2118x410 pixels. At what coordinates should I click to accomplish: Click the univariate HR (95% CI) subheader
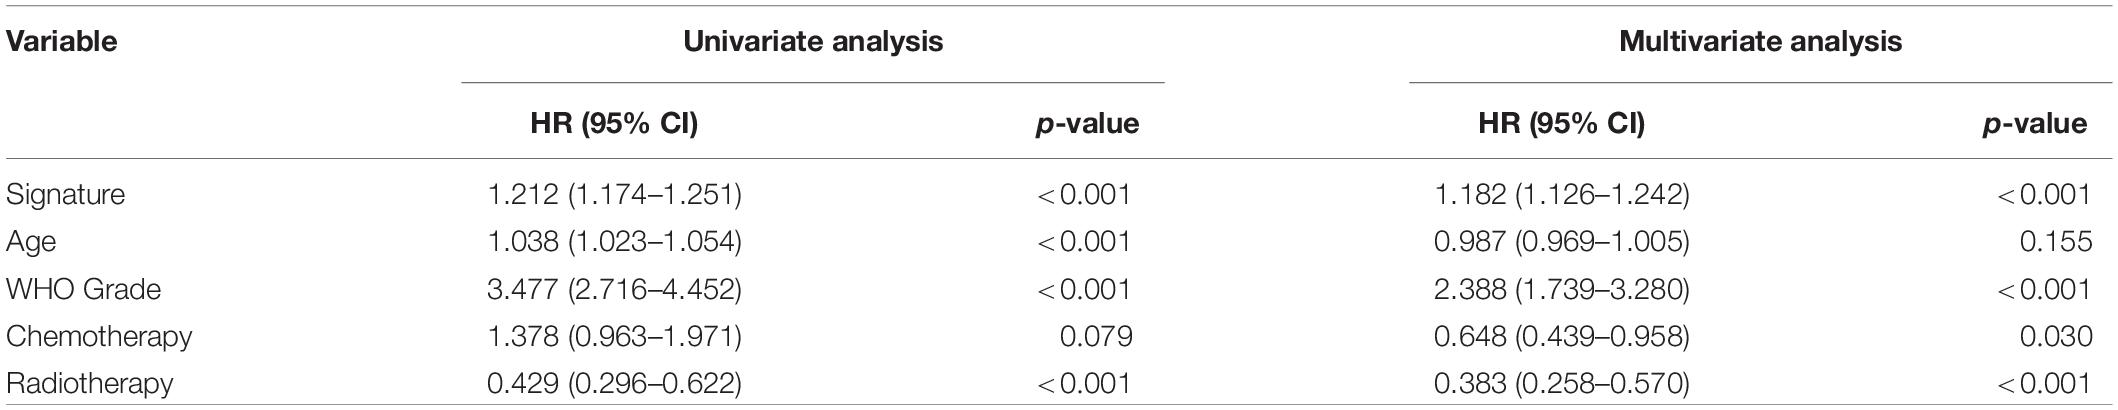[x=614, y=123]
